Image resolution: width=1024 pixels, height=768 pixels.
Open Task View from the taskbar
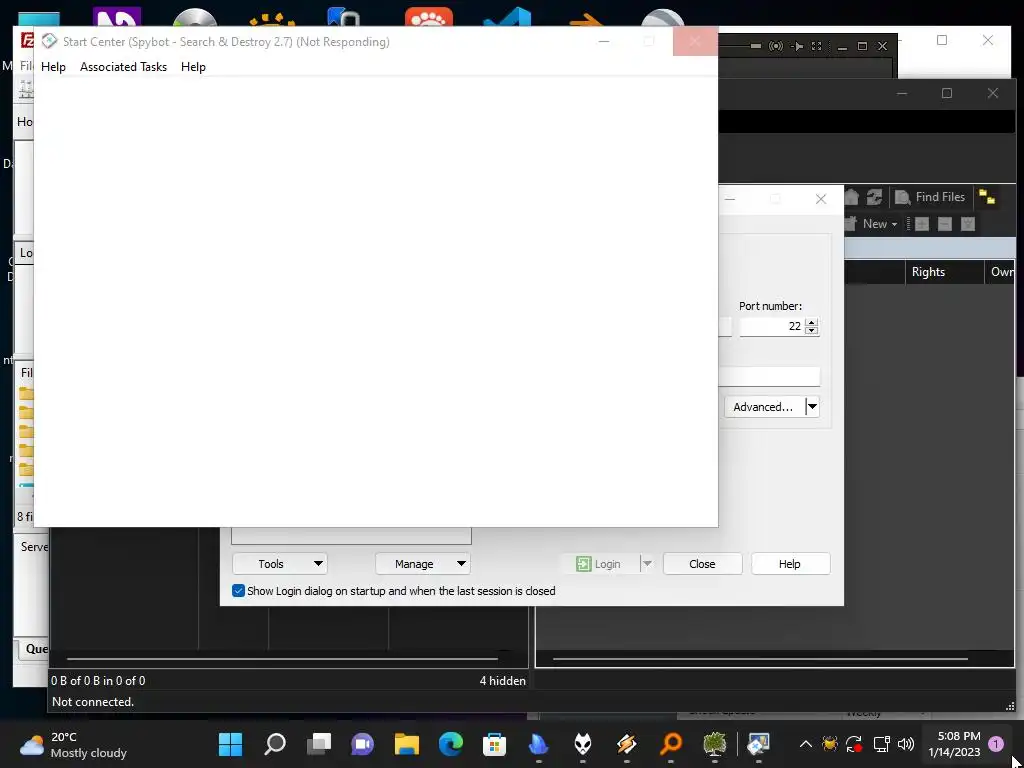319,744
